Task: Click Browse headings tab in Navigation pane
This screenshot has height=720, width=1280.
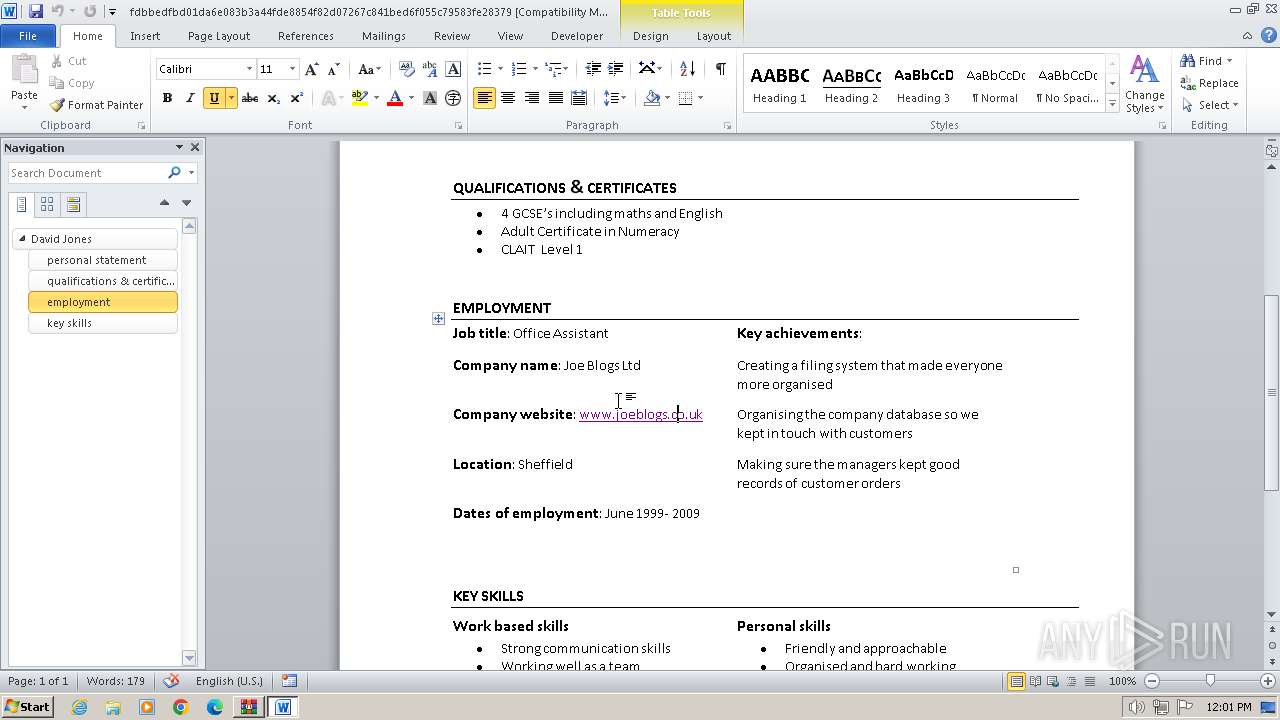Action: click(21, 204)
